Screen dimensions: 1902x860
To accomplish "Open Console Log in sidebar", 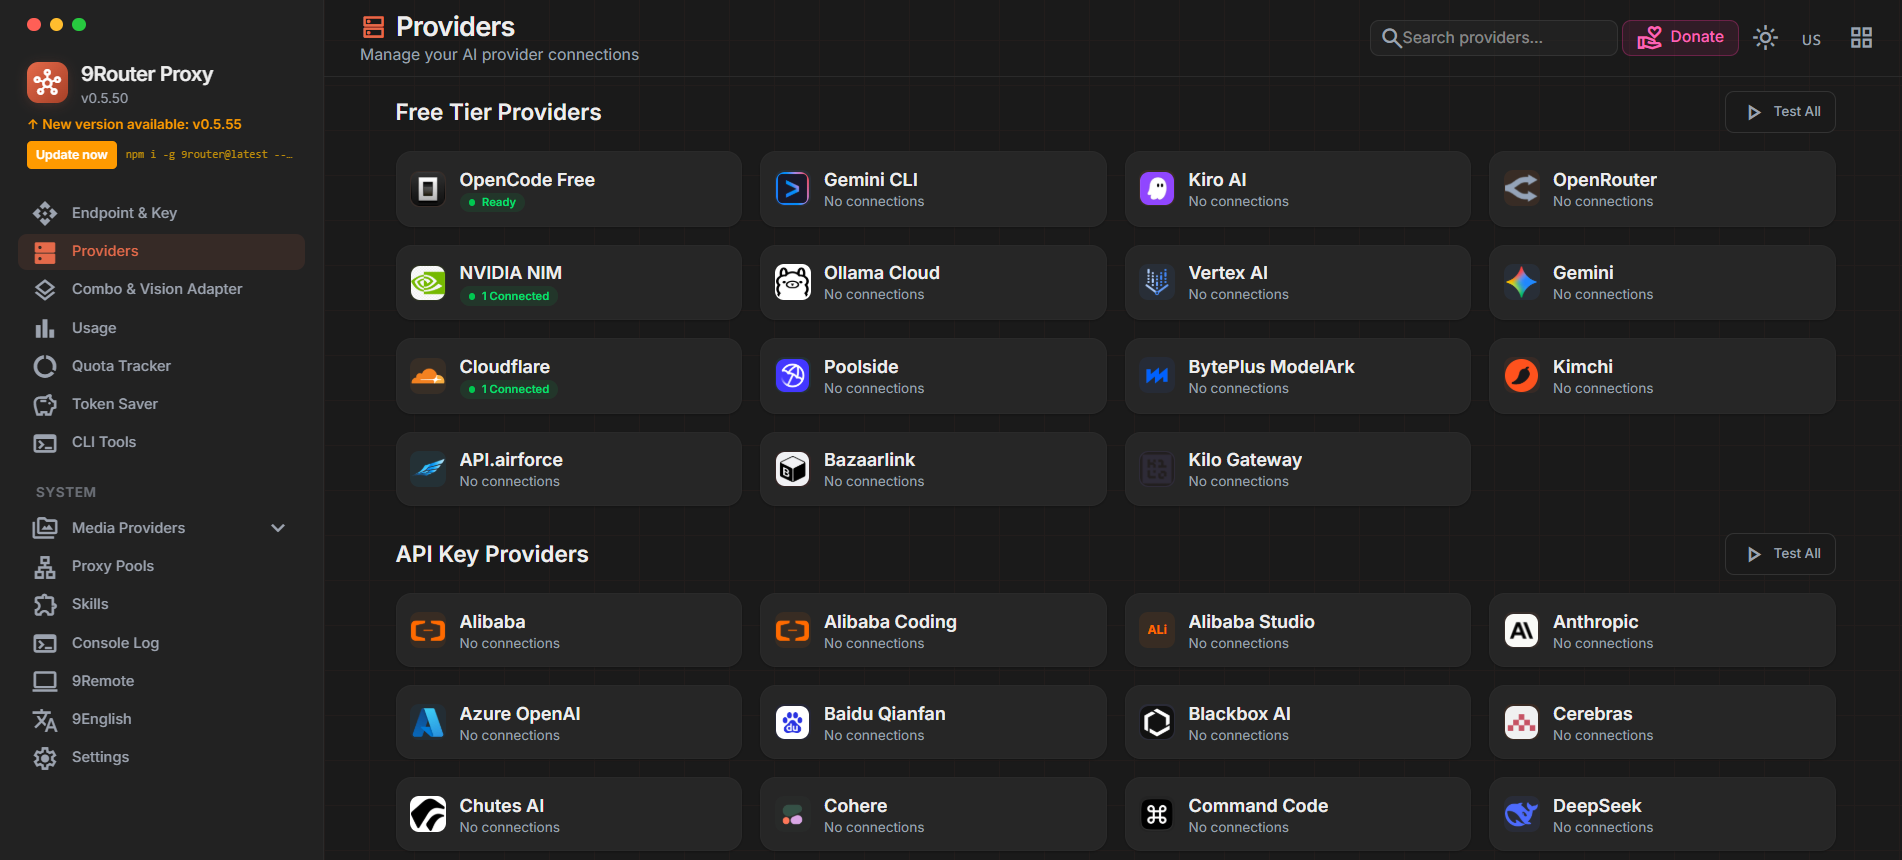I will point(162,643).
